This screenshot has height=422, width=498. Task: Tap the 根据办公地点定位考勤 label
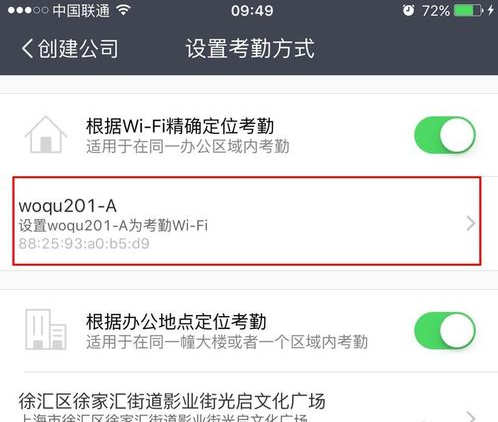pyautogui.click(x=176, y=322)
